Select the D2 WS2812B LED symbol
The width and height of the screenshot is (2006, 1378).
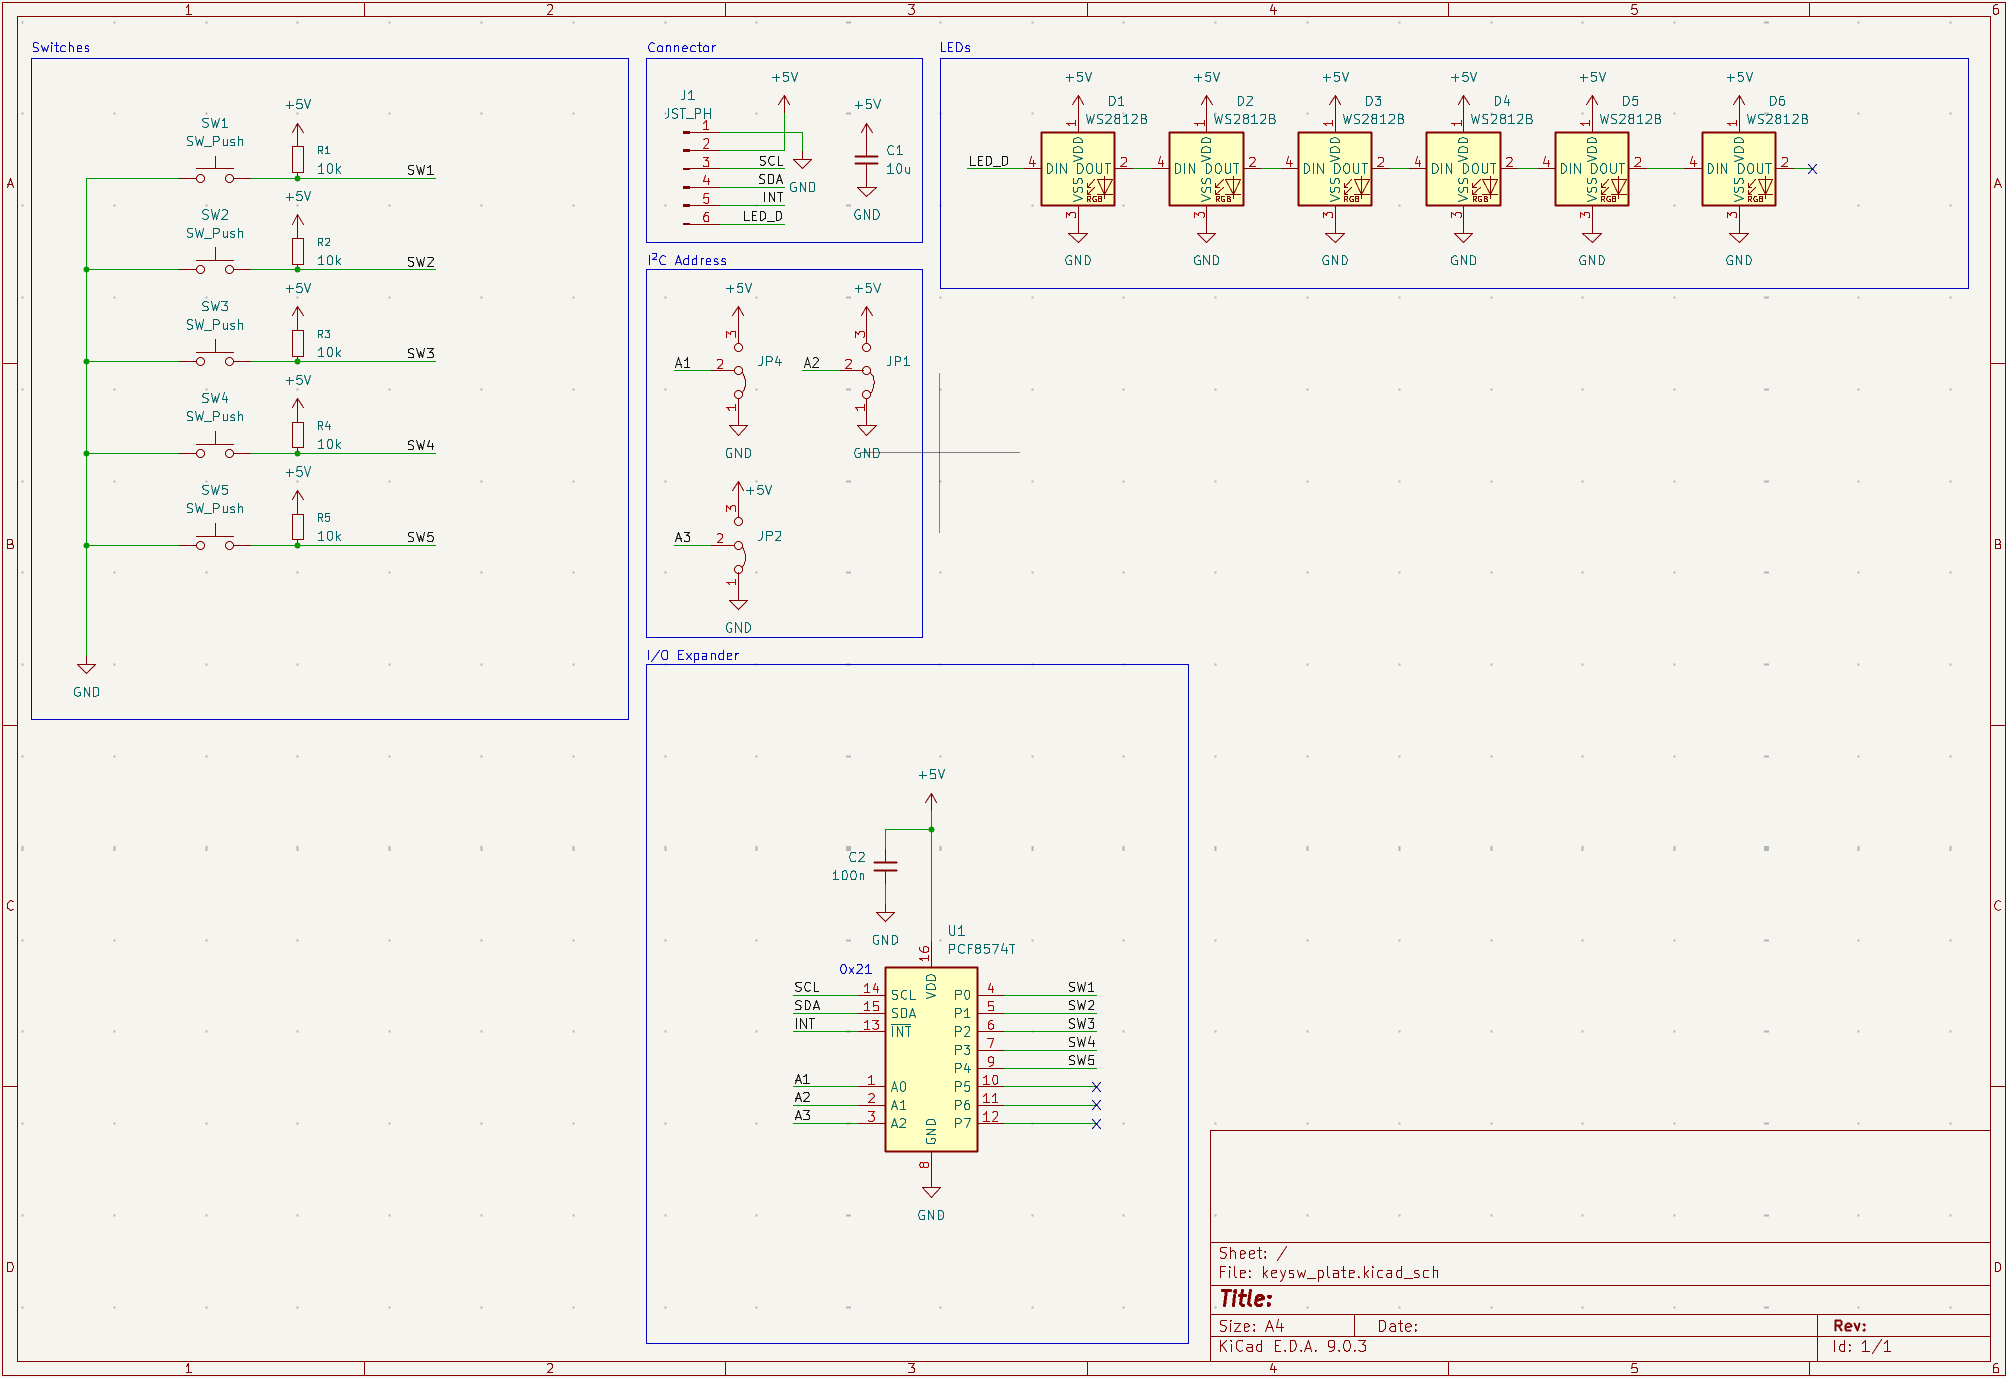1206,169
